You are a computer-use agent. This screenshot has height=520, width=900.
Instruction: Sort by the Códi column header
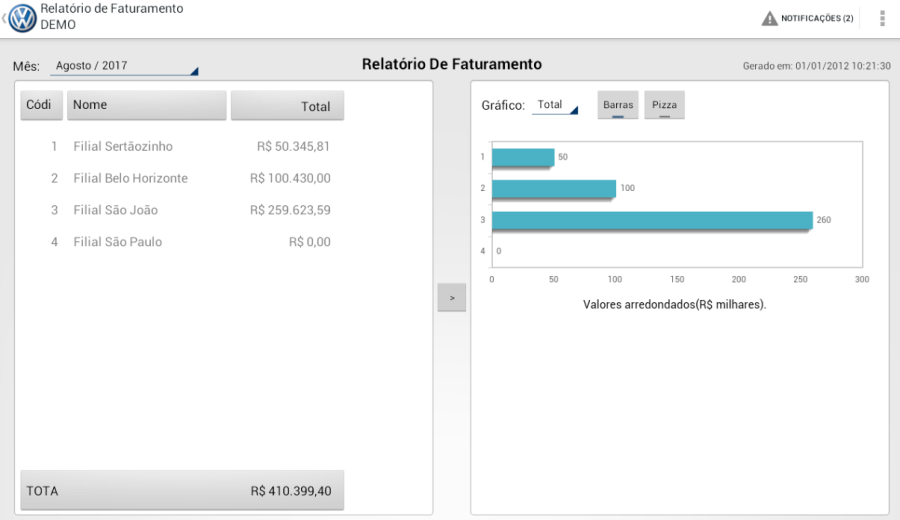(x=41, y=105)
